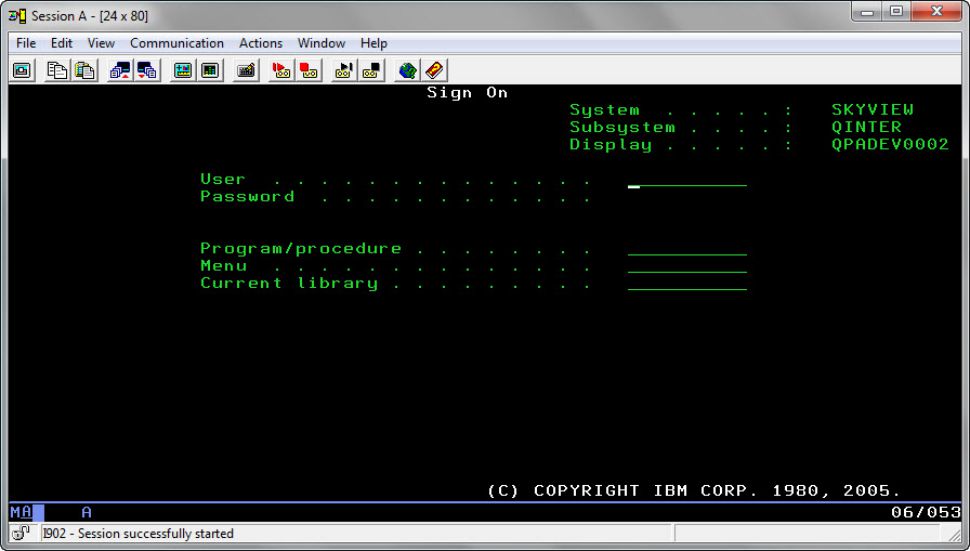970x551 pixels.
Task: Click the Current library input field
Action: click(687, 283)
